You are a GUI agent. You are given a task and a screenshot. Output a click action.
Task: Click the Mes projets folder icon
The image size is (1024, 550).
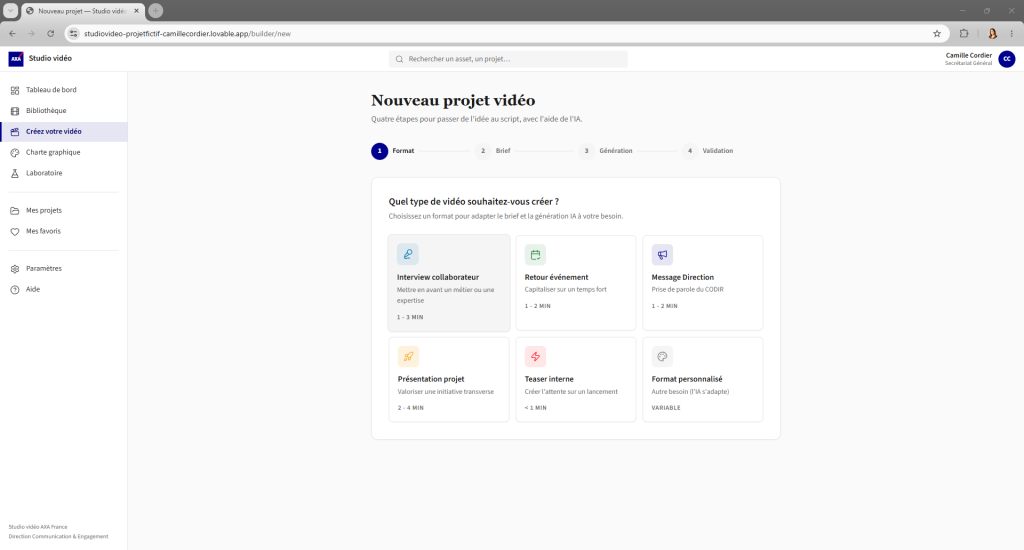pos(15,211)
